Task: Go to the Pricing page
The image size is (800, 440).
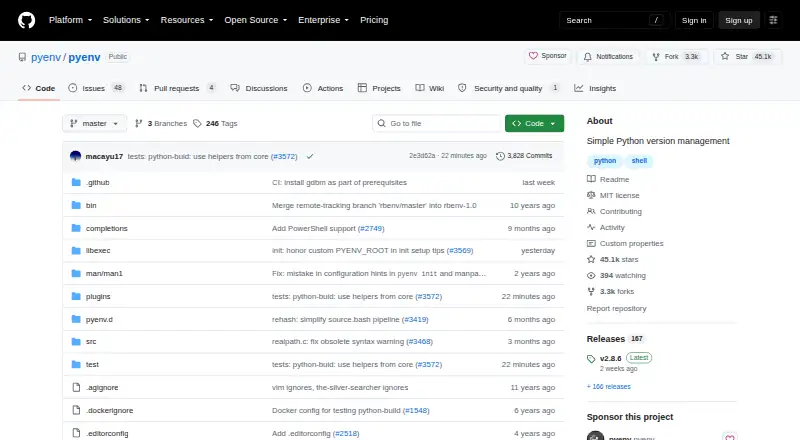Action: [x=374, y=20]
